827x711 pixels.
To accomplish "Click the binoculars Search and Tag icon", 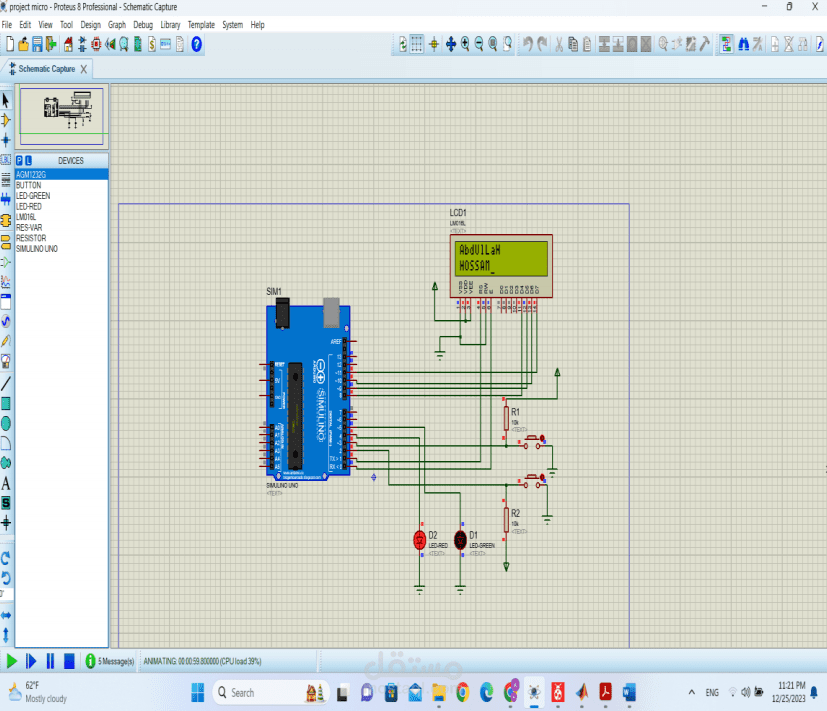I will pos(744,44).
